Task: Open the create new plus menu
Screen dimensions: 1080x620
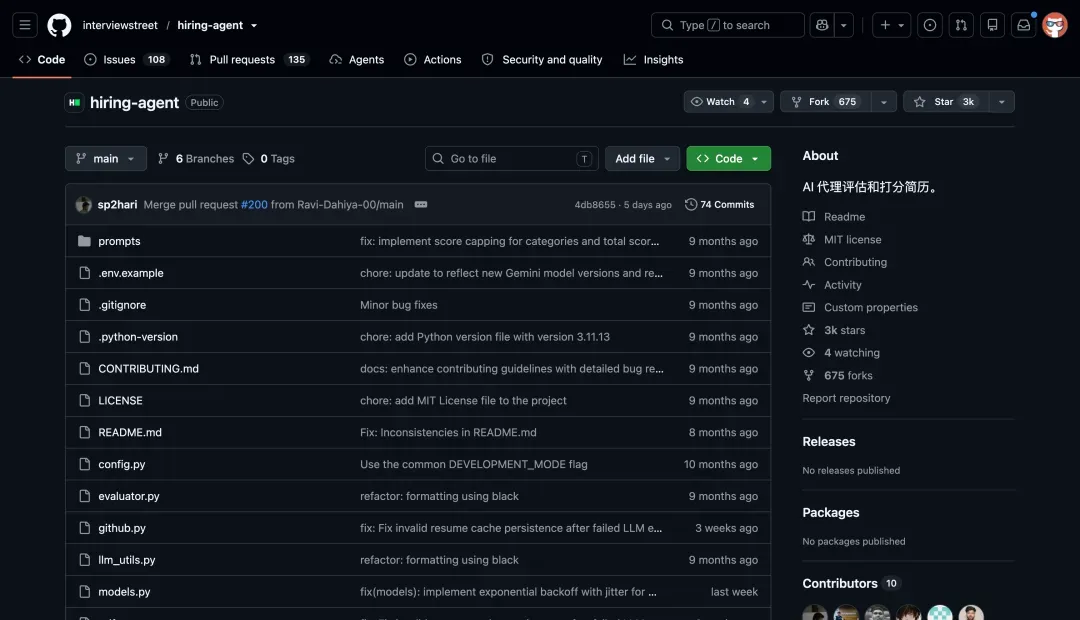Action: coord(891,25)
